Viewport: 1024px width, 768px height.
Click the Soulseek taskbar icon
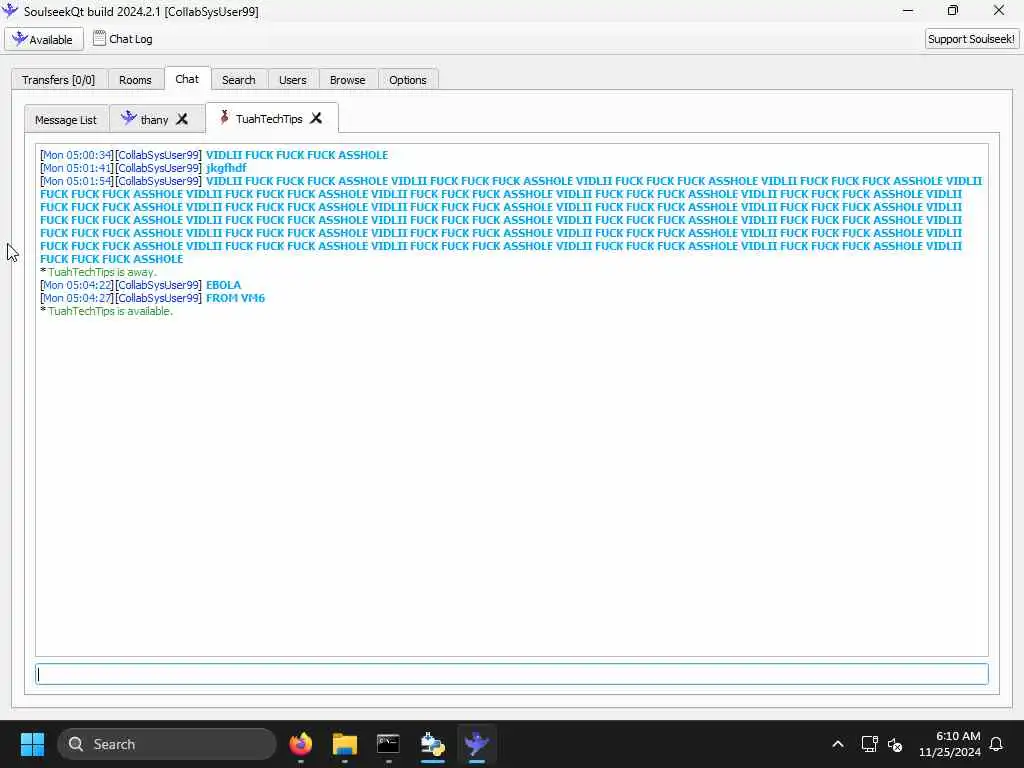click(x=477, y=744)
